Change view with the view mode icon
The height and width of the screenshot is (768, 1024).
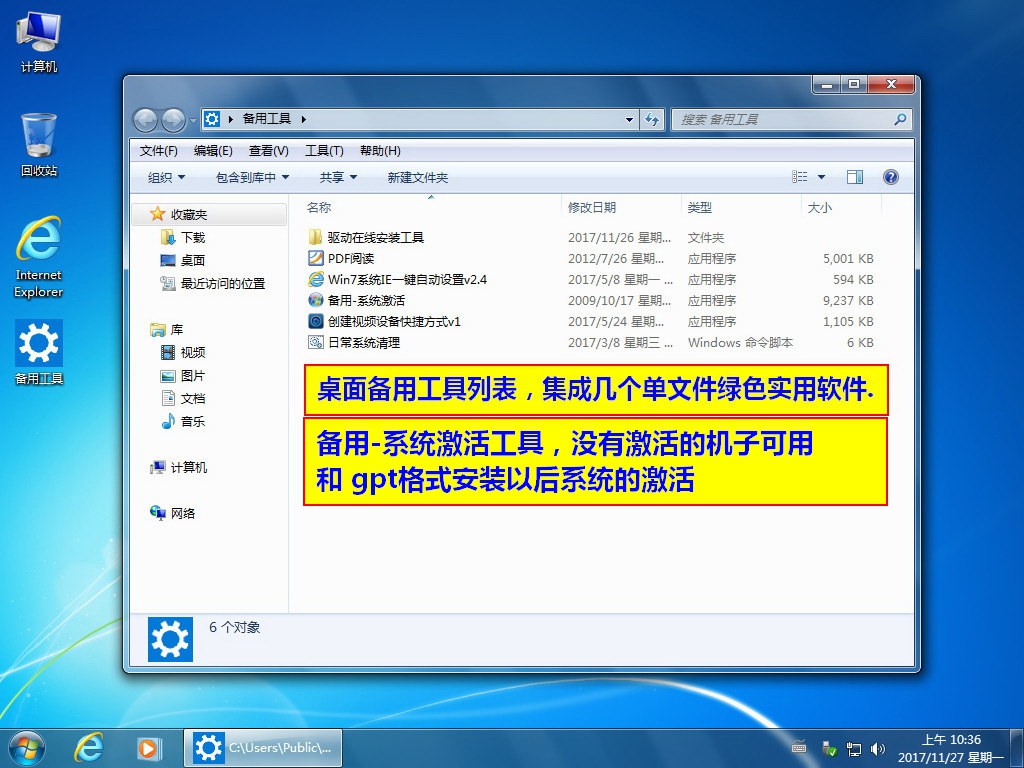(x=799, y=177)
